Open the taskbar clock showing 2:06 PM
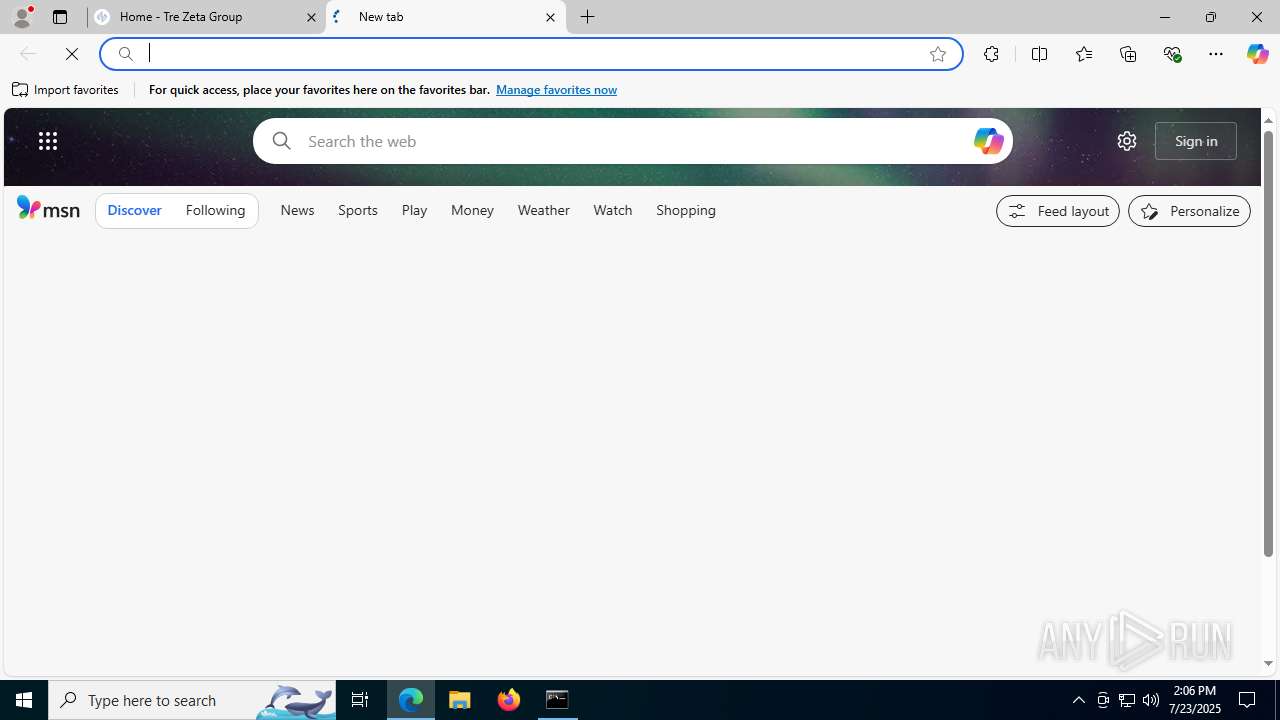This screenshot has width=1280, height=720. point(1195,700)
